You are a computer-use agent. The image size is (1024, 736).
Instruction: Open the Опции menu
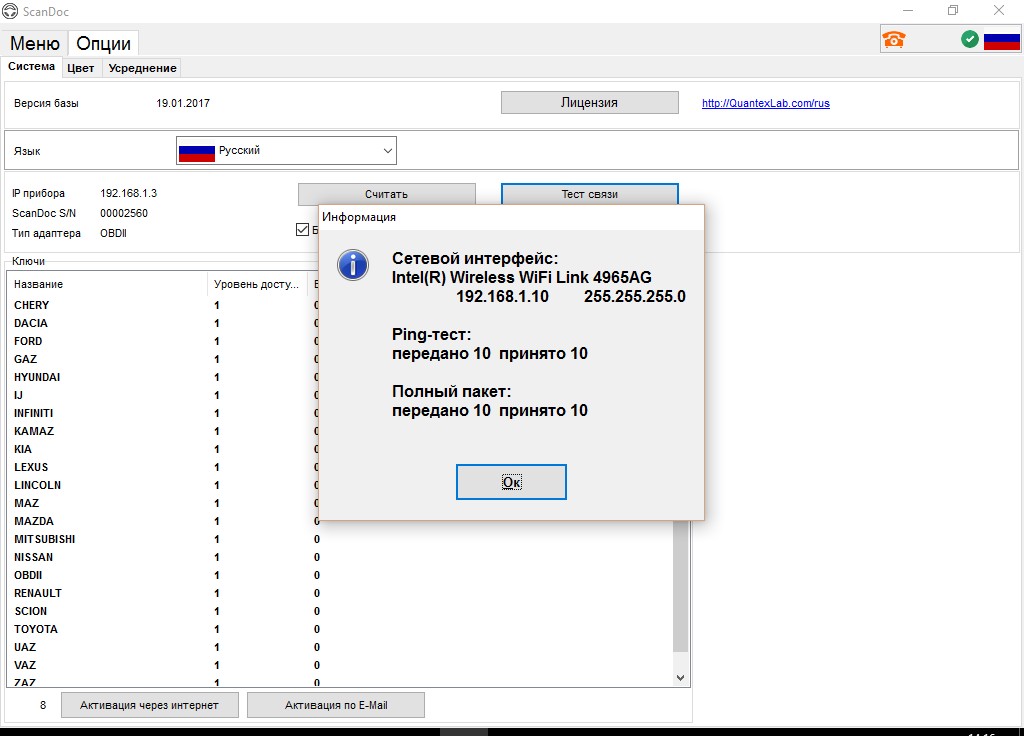click(103, 43)
